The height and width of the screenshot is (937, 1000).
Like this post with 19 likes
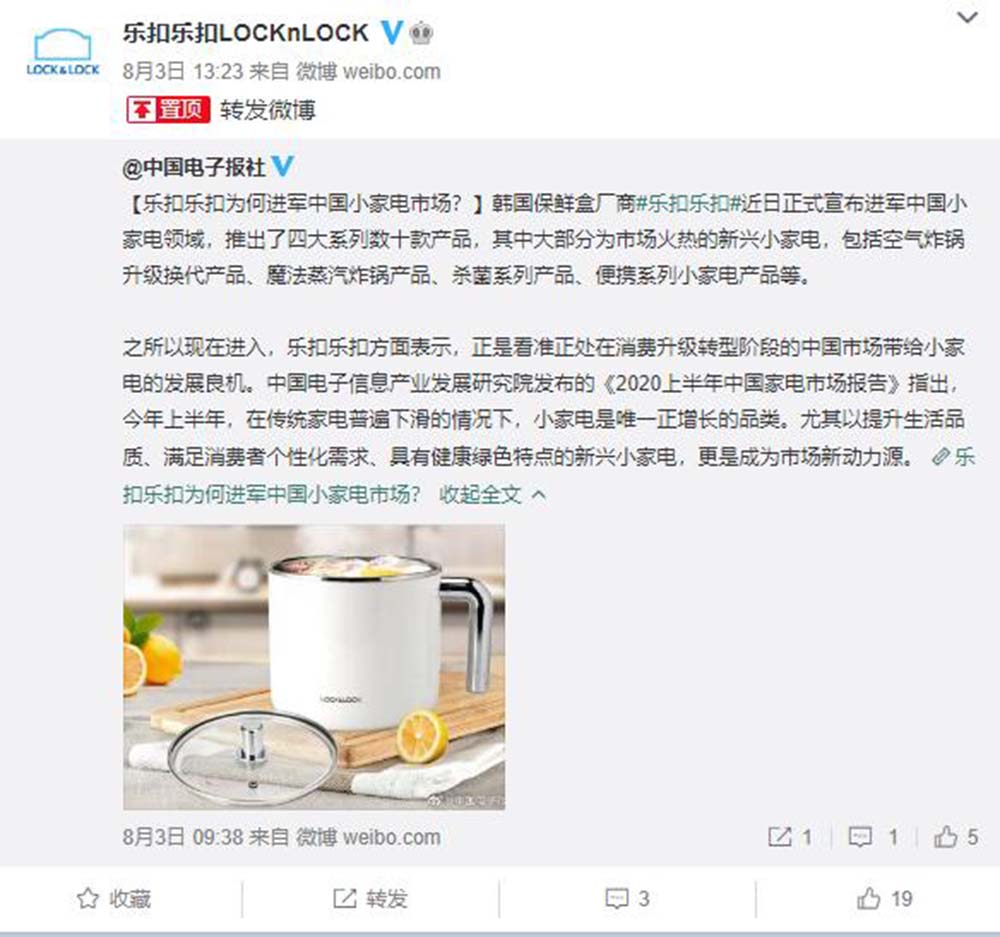coord(885,899)
